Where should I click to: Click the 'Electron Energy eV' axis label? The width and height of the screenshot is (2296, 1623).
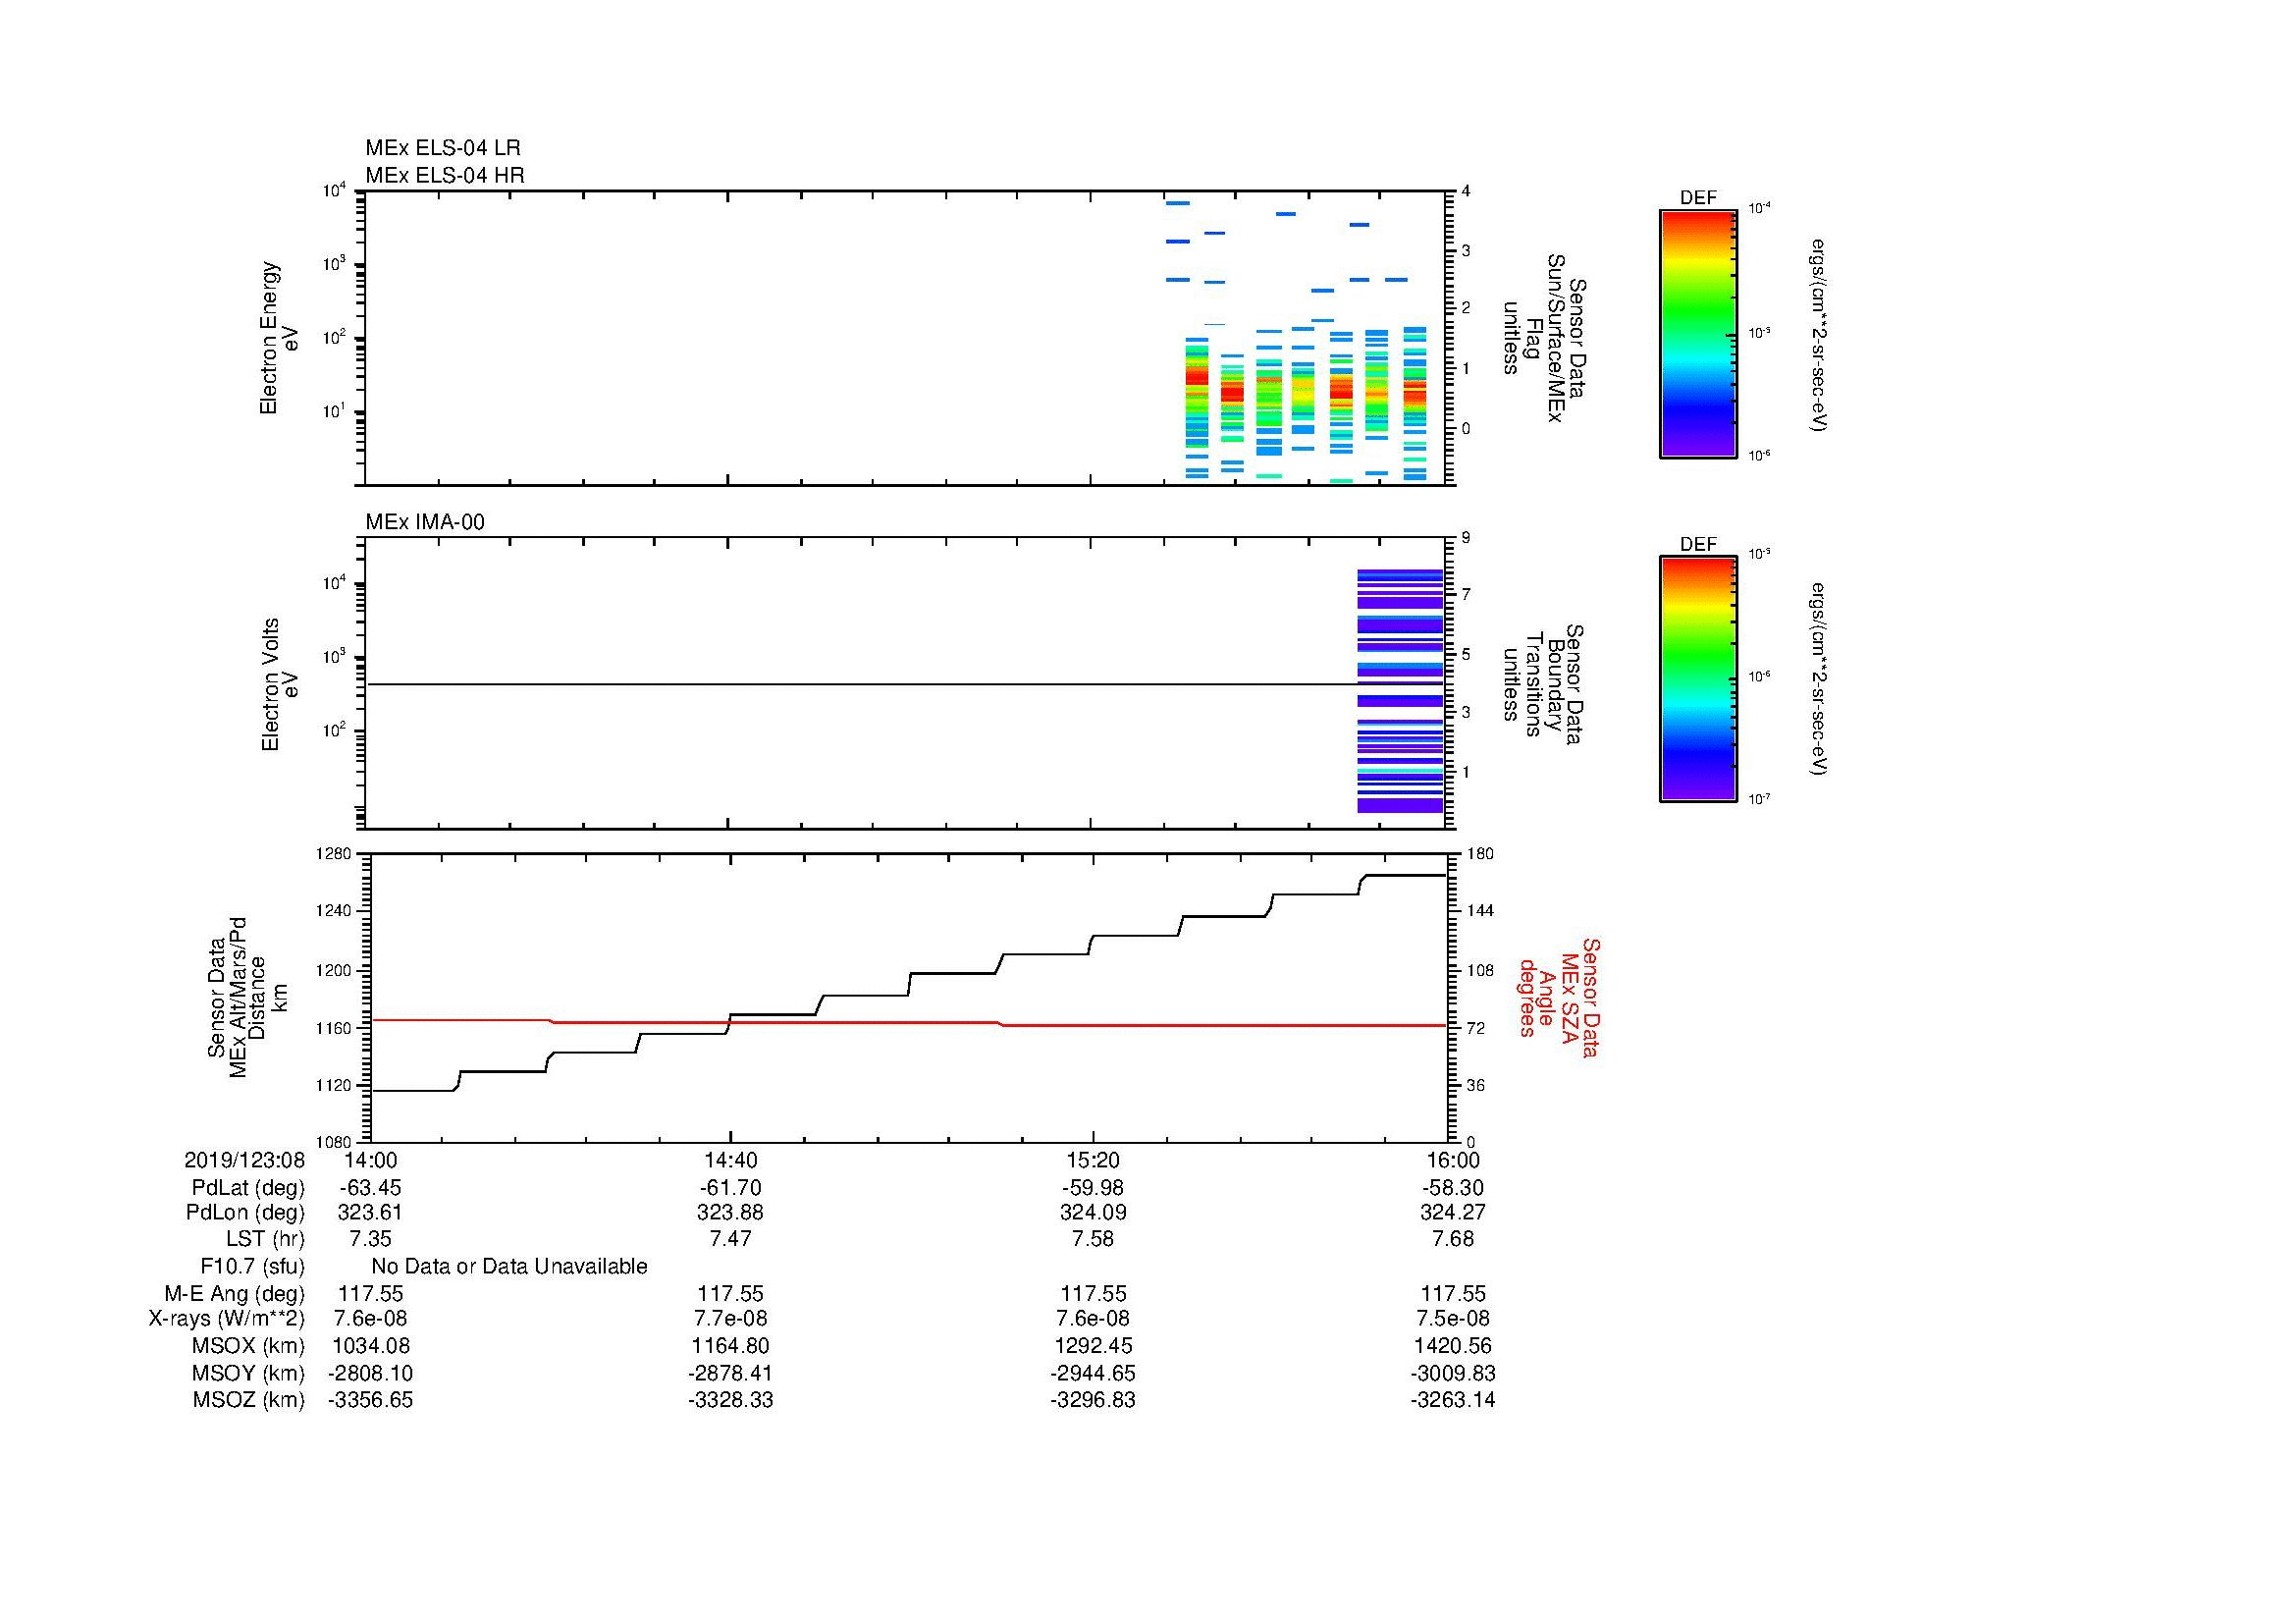coord(279,338)
